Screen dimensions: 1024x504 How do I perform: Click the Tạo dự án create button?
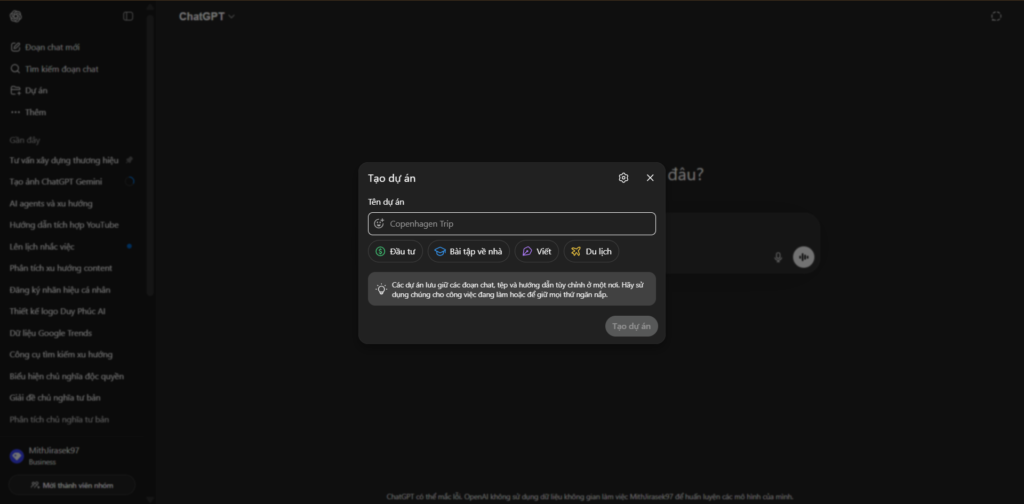[632, 326]
